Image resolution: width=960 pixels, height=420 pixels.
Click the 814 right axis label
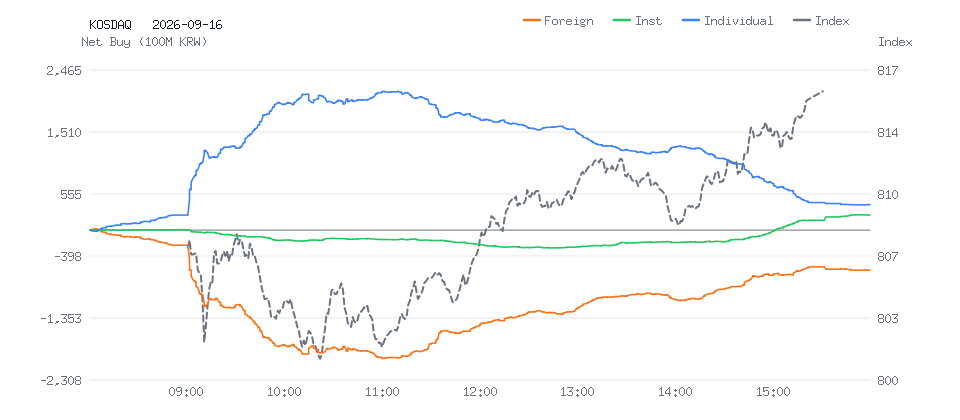point(888,133)
